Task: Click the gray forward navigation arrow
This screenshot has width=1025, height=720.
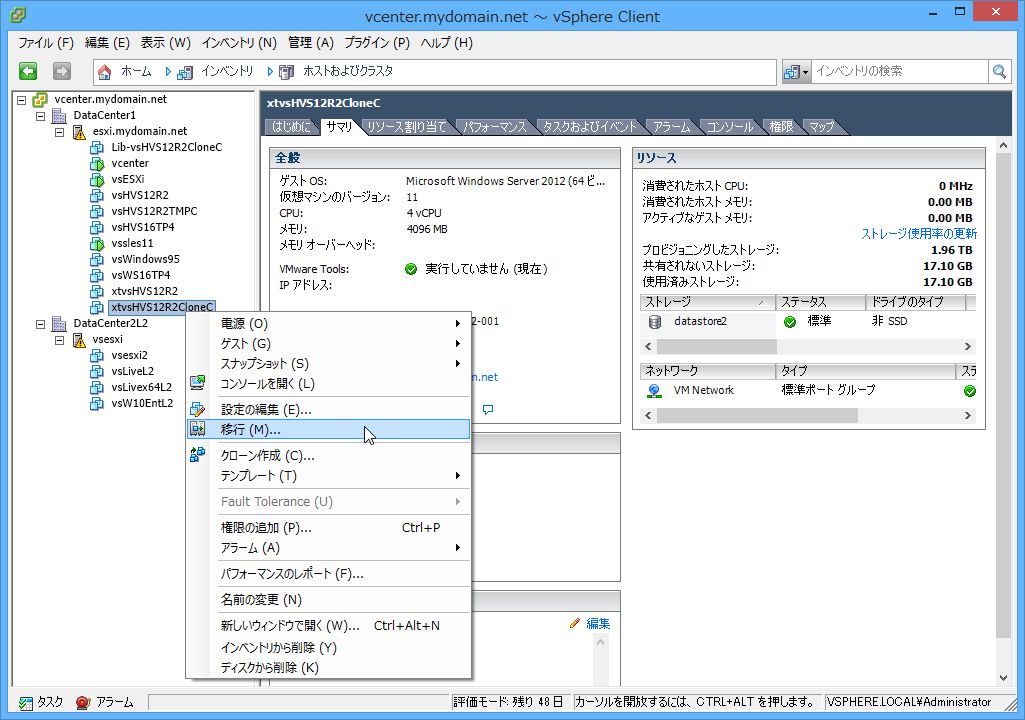Action: click(x=61, y=71)
